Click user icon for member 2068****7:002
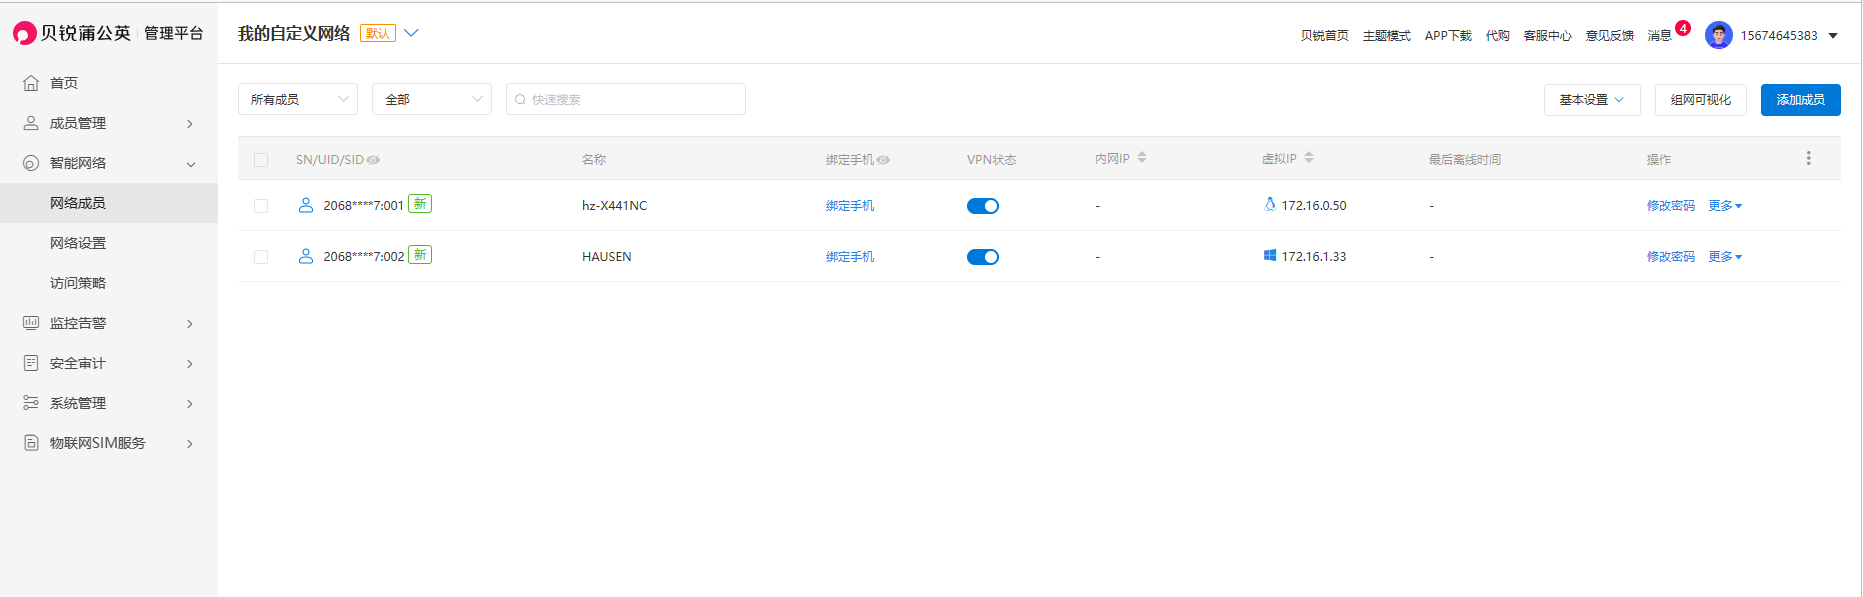Image resolution: width=1863 pixels, height=597 pixels. pos(306,256)
